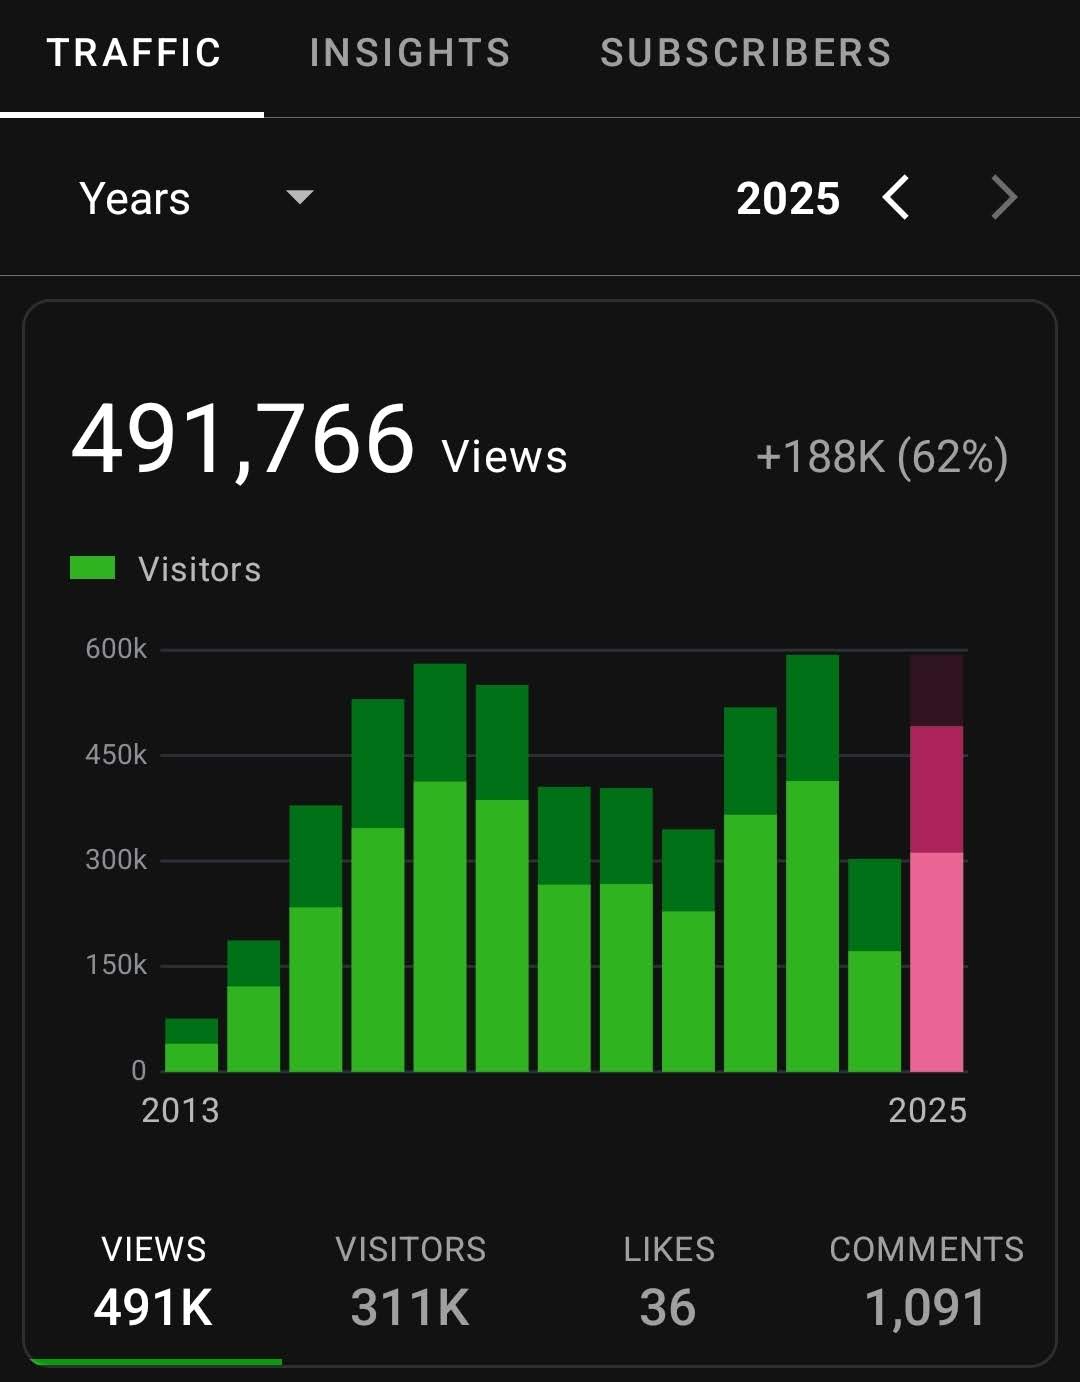Click the pink 2025 bar in chart
1080x1382 pixels.
tap(937, 863)
